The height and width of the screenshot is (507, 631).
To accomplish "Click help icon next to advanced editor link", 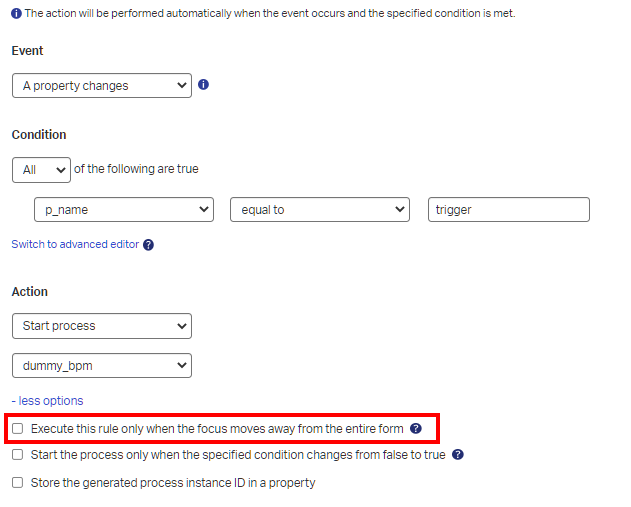I will pyautogui.click(x=149, y=244).
